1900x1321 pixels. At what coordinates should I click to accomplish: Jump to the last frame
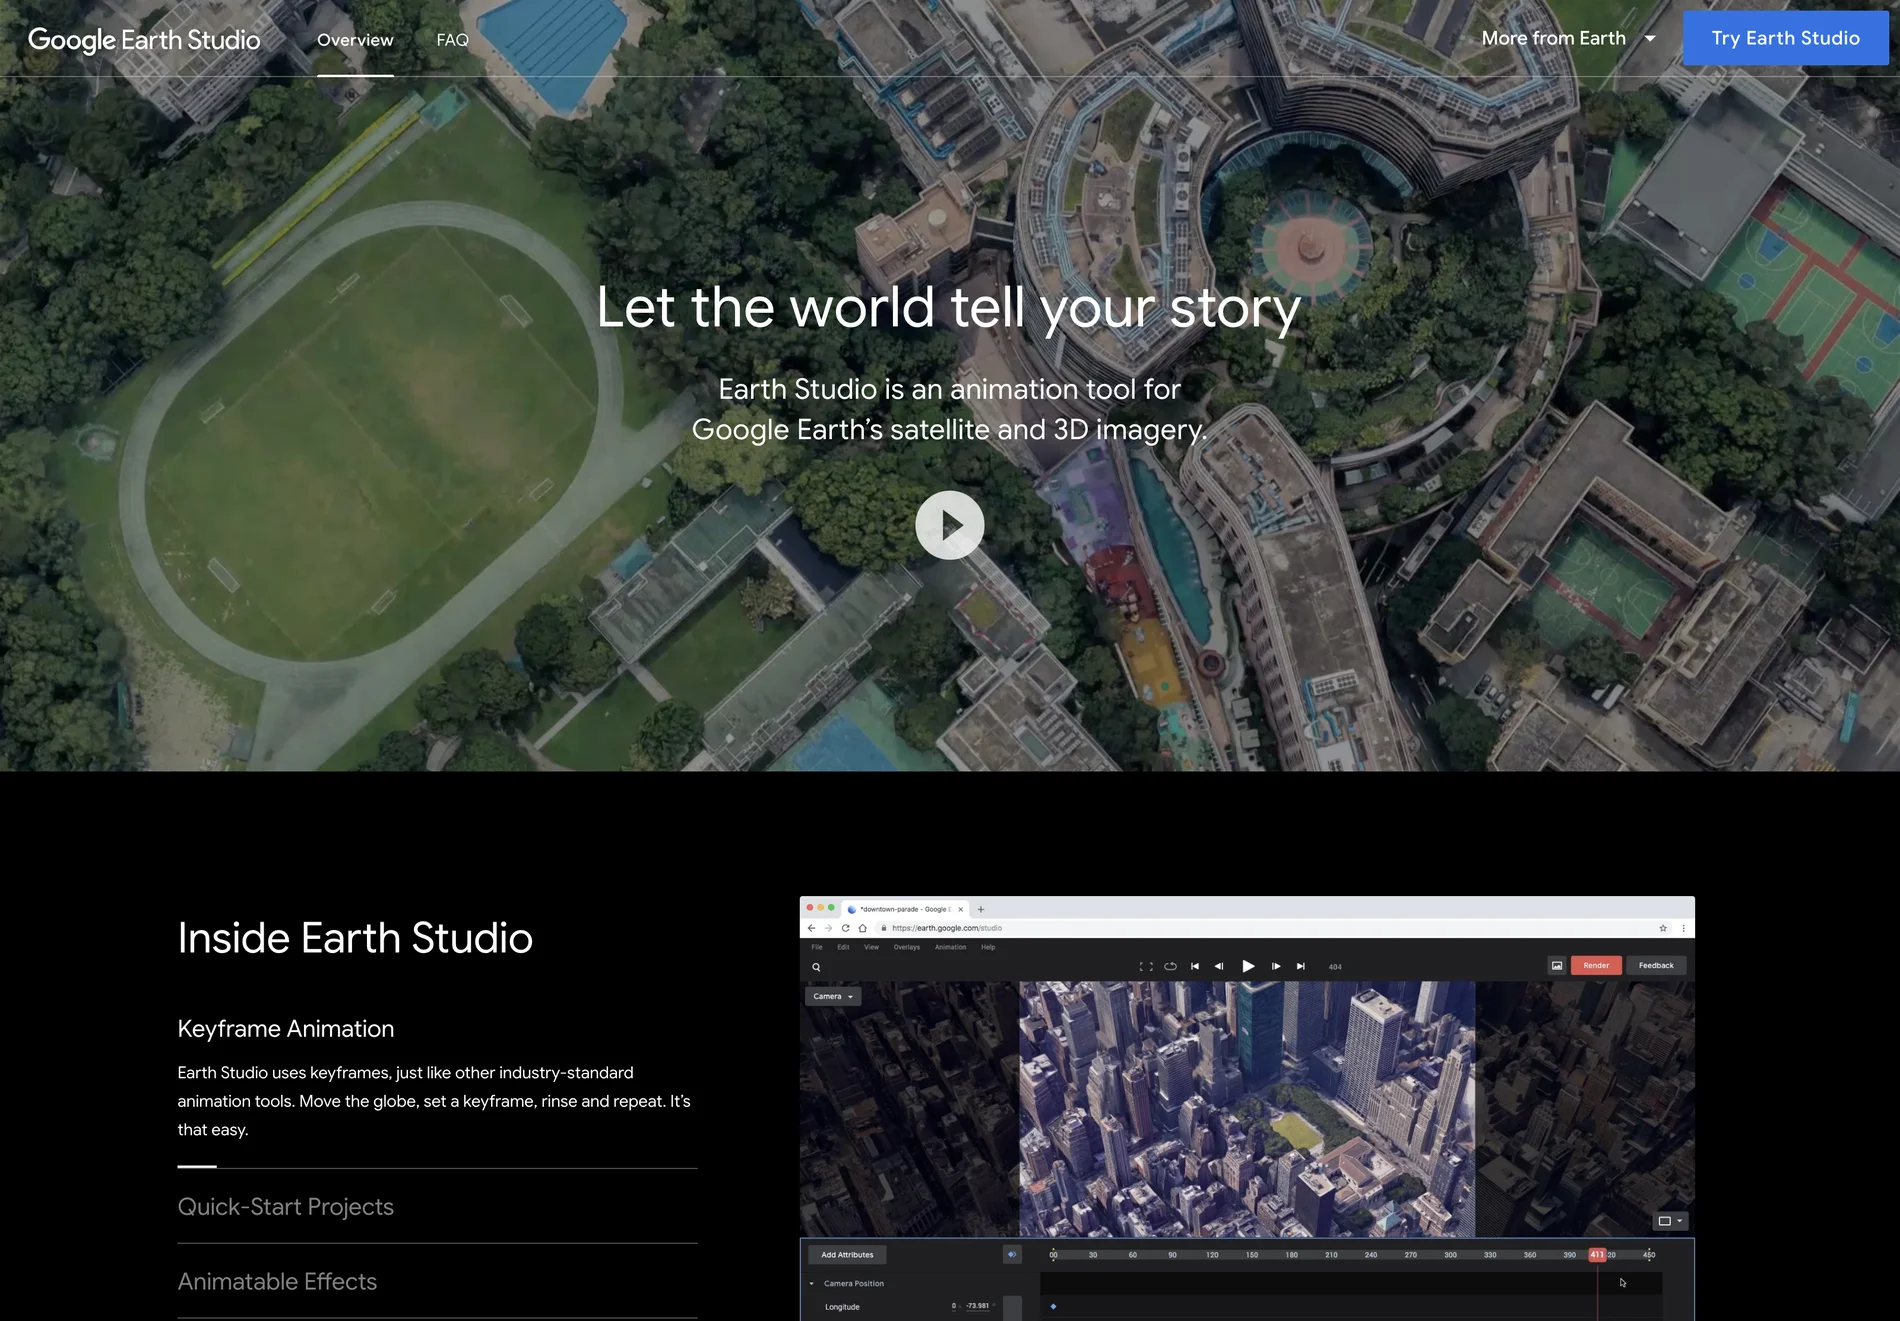click(1301, 966)
